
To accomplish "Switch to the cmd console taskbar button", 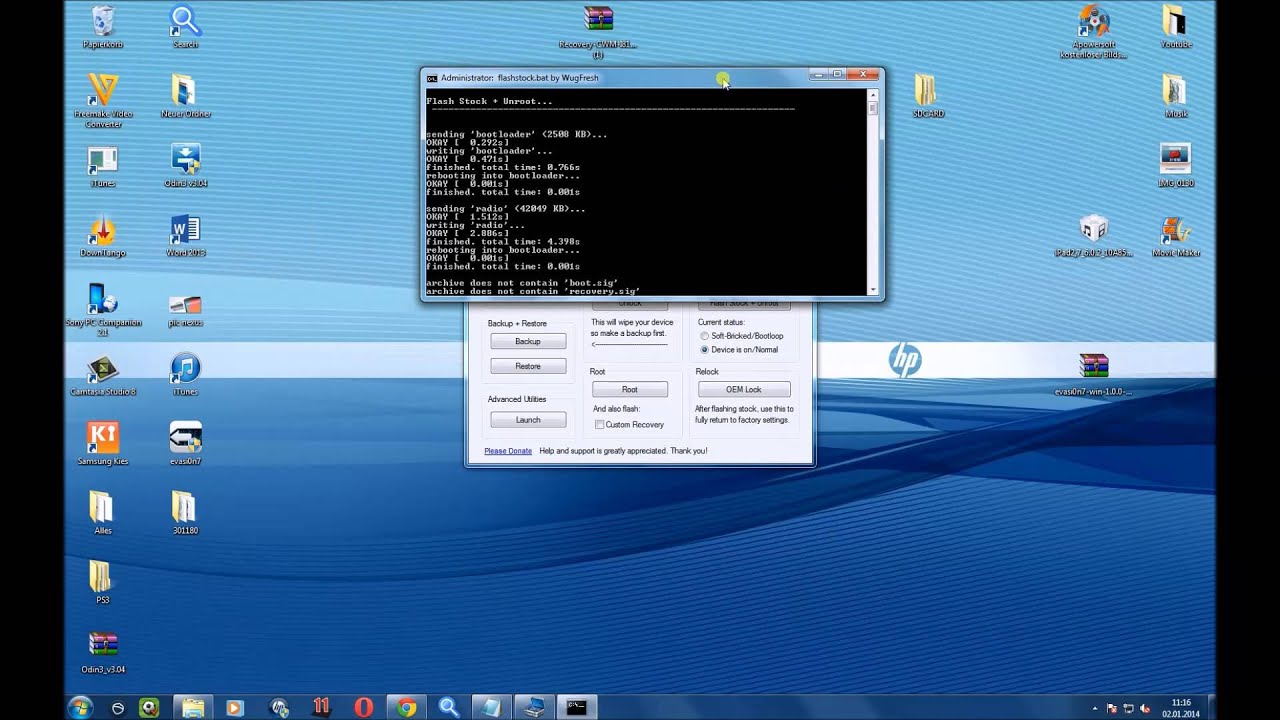I will coord(577,707).
